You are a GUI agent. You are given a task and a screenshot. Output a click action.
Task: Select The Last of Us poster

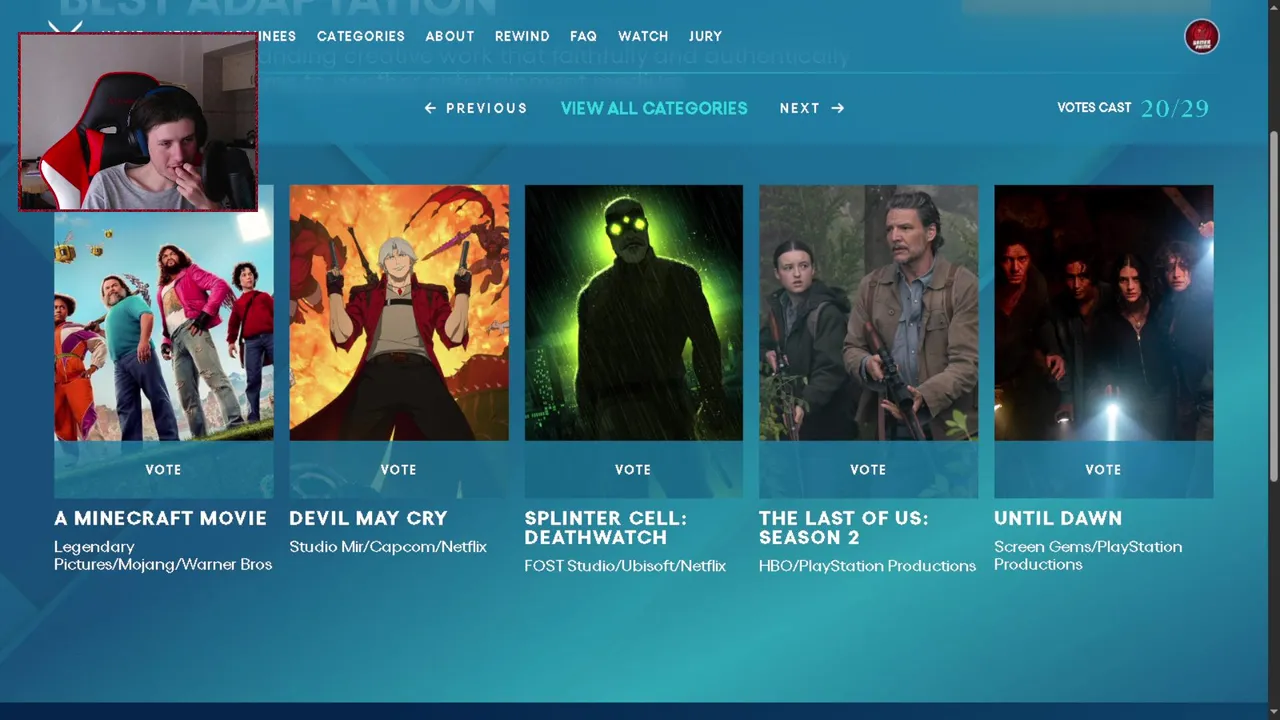(x=868, y=313)
